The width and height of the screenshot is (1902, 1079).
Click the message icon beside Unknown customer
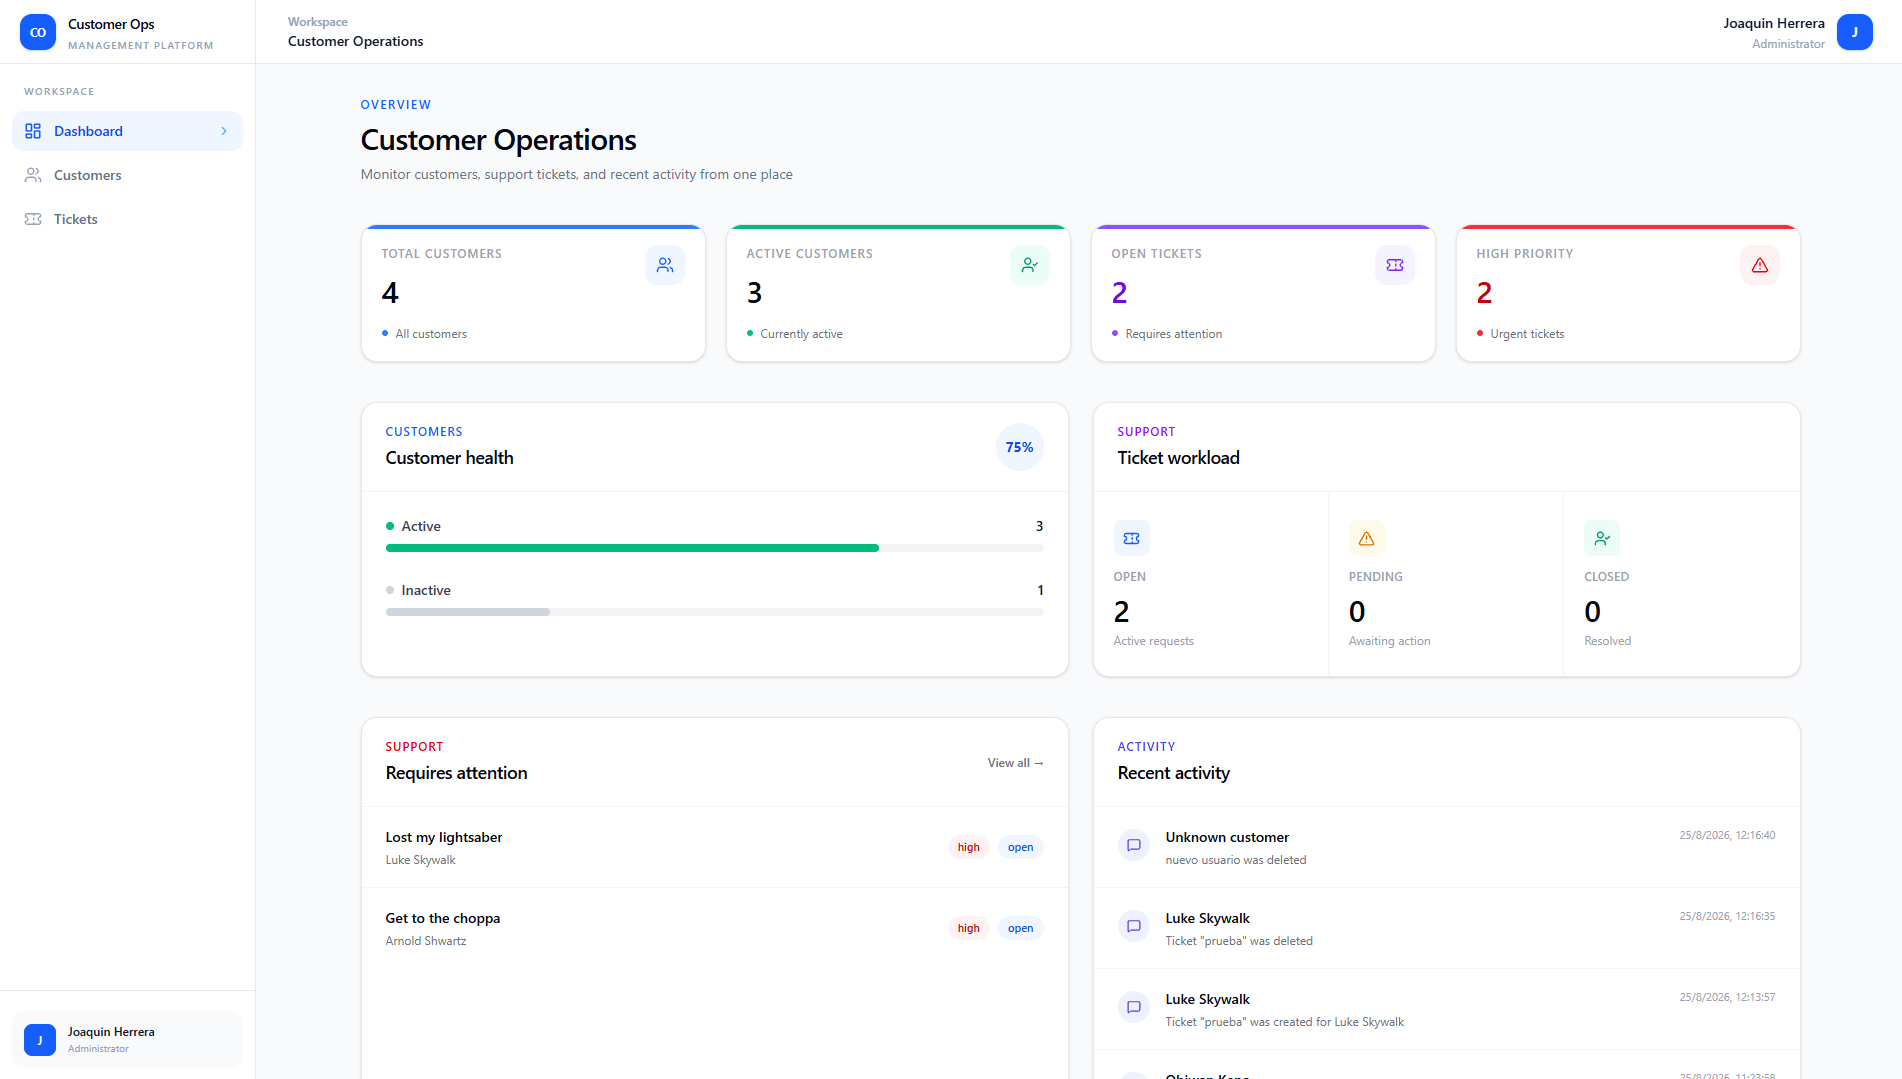point(1134,845)
